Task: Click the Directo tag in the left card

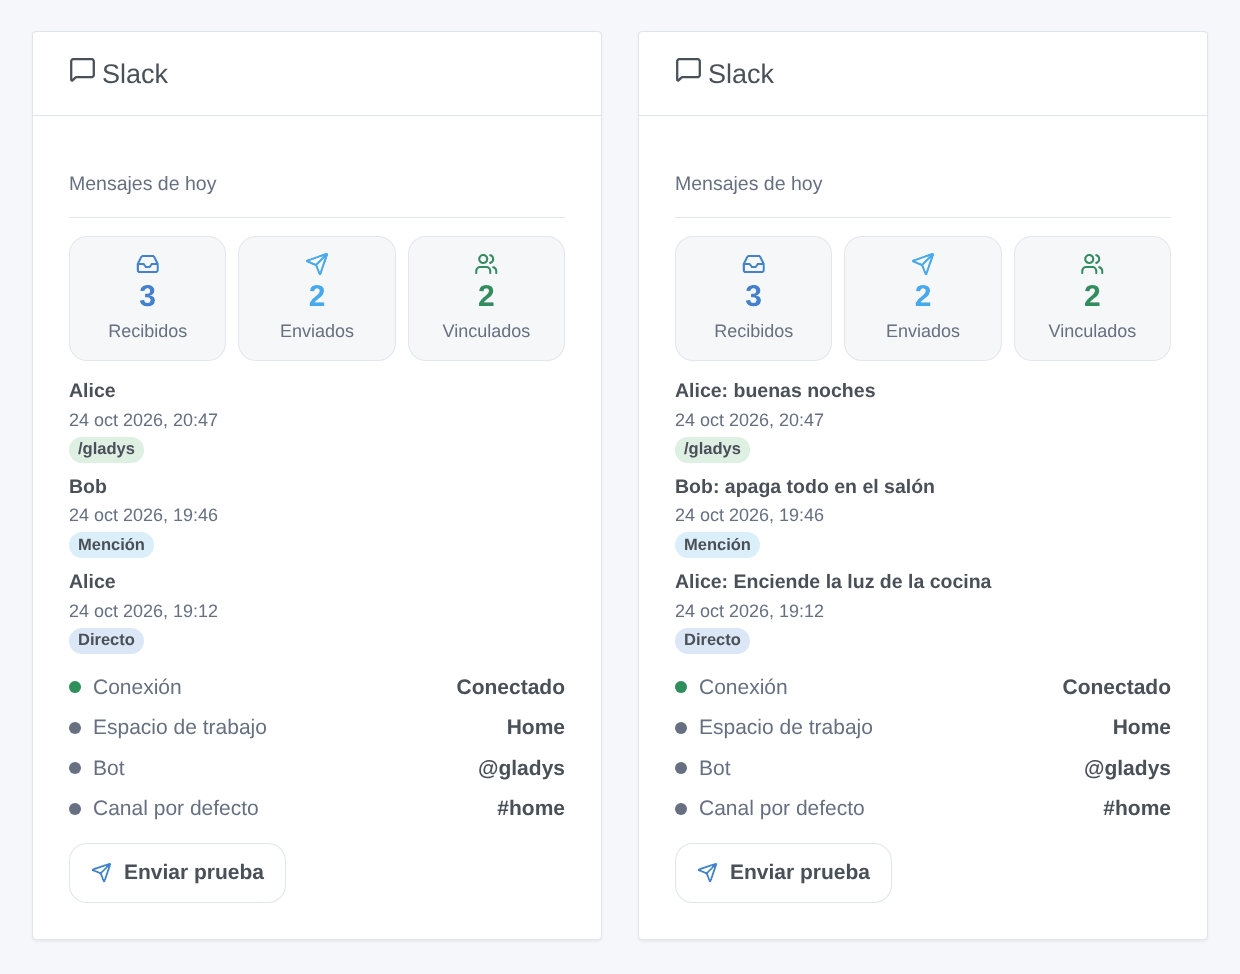Action: (106, 640)
